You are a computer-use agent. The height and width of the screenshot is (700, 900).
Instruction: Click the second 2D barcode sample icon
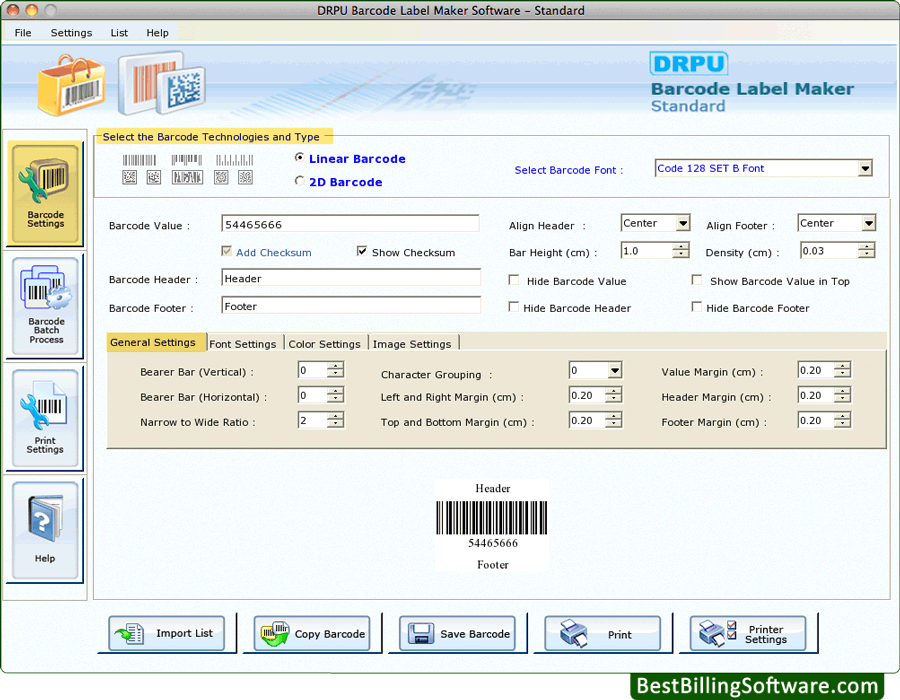(x=154, y=178)
